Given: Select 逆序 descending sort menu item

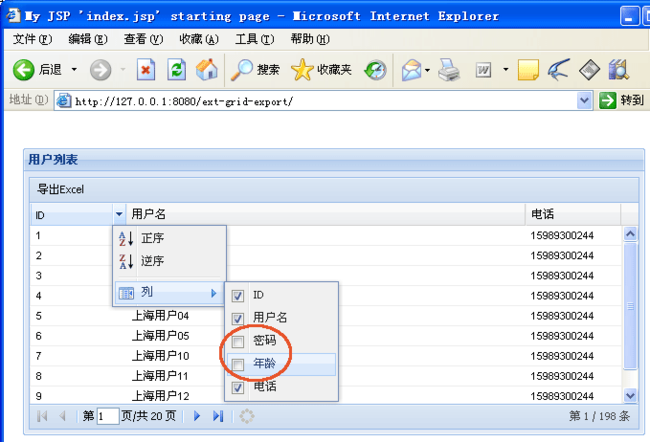Looking at the screenshot, I should pos(170,261).
